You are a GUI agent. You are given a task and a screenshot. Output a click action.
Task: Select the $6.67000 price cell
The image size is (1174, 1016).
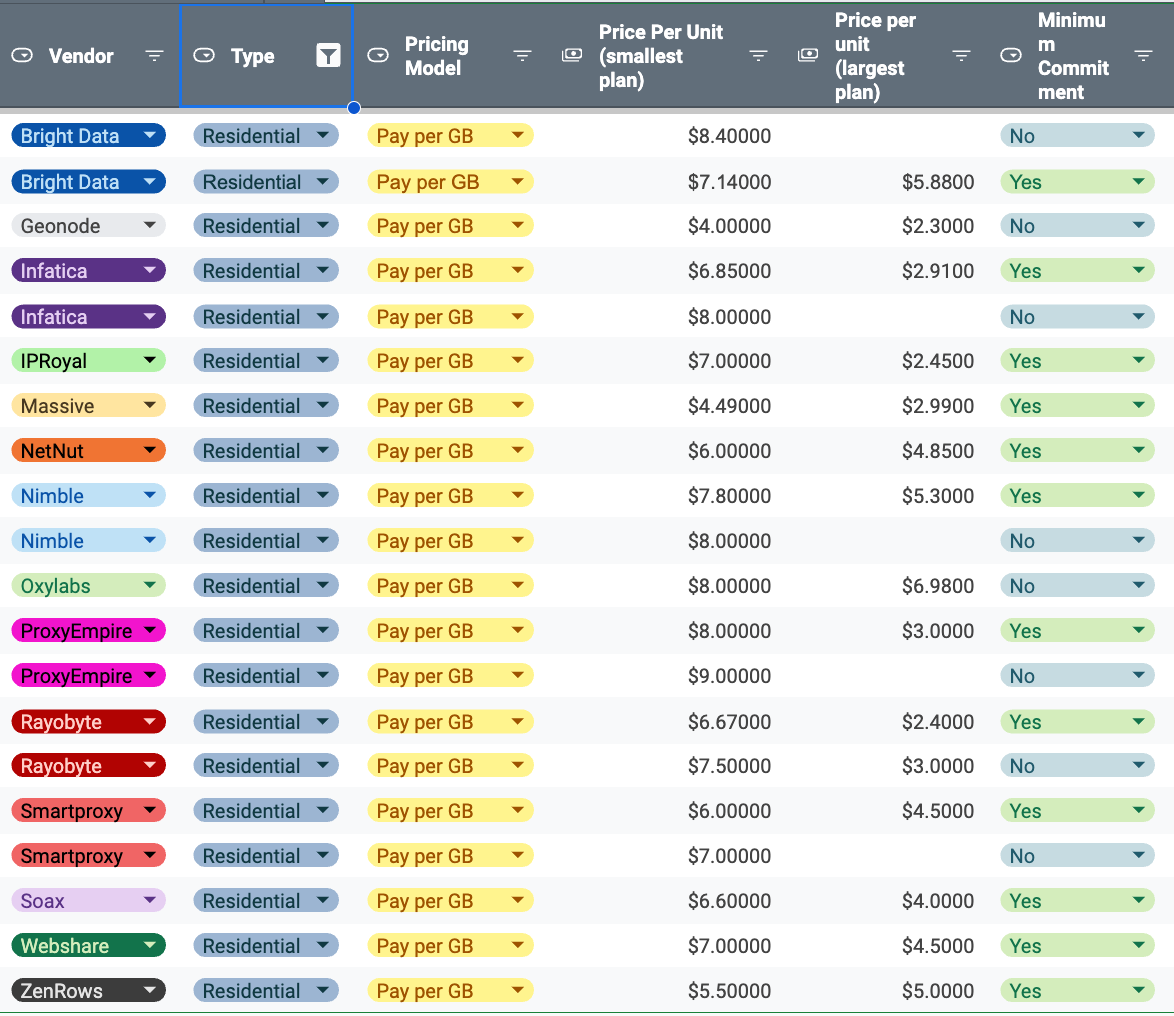729,722
